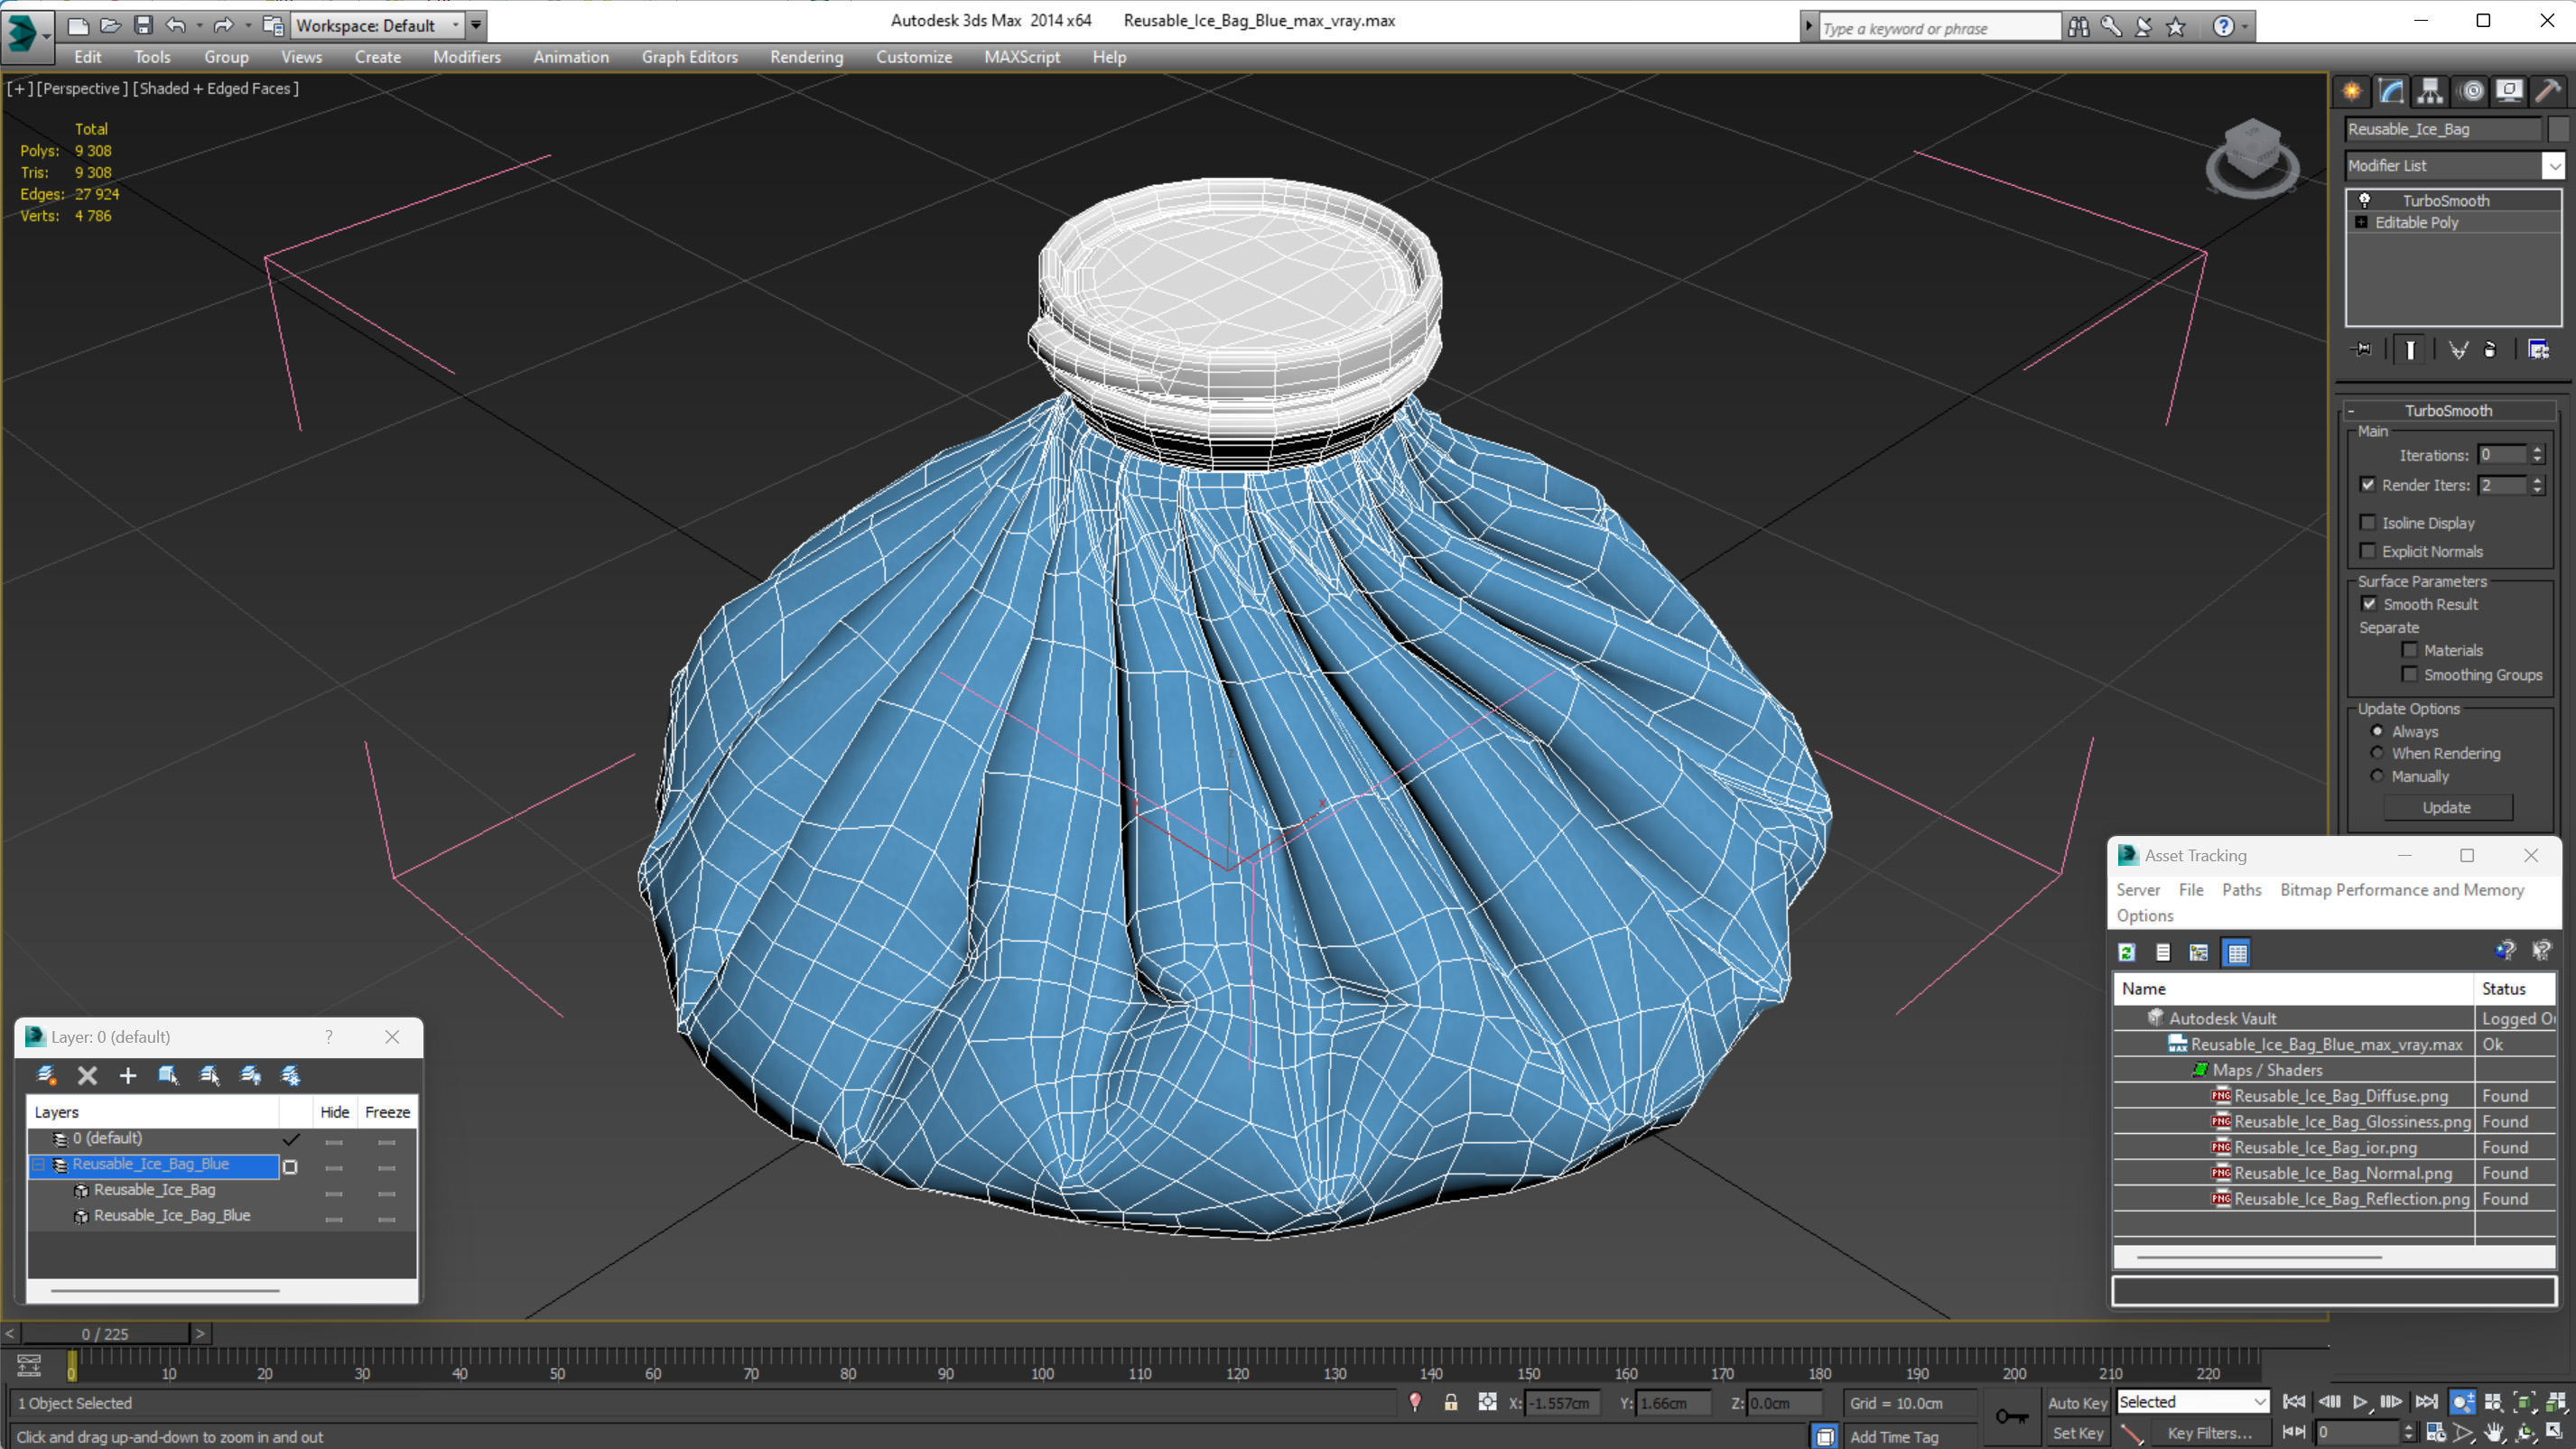Click the search keyword input field
Image resolution: width=2576 pixels, height=1449 pixels.
[1939, 28]
